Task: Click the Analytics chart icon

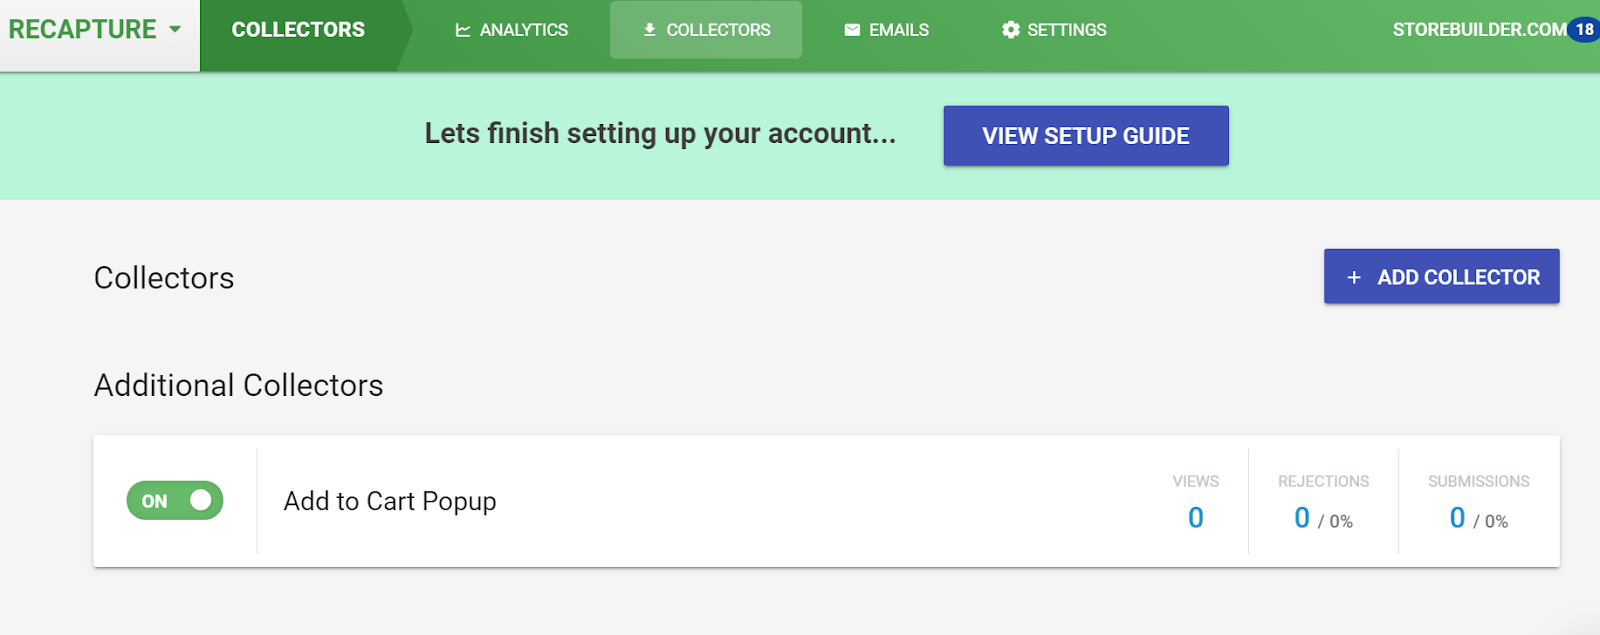Action: click(463, 30)
